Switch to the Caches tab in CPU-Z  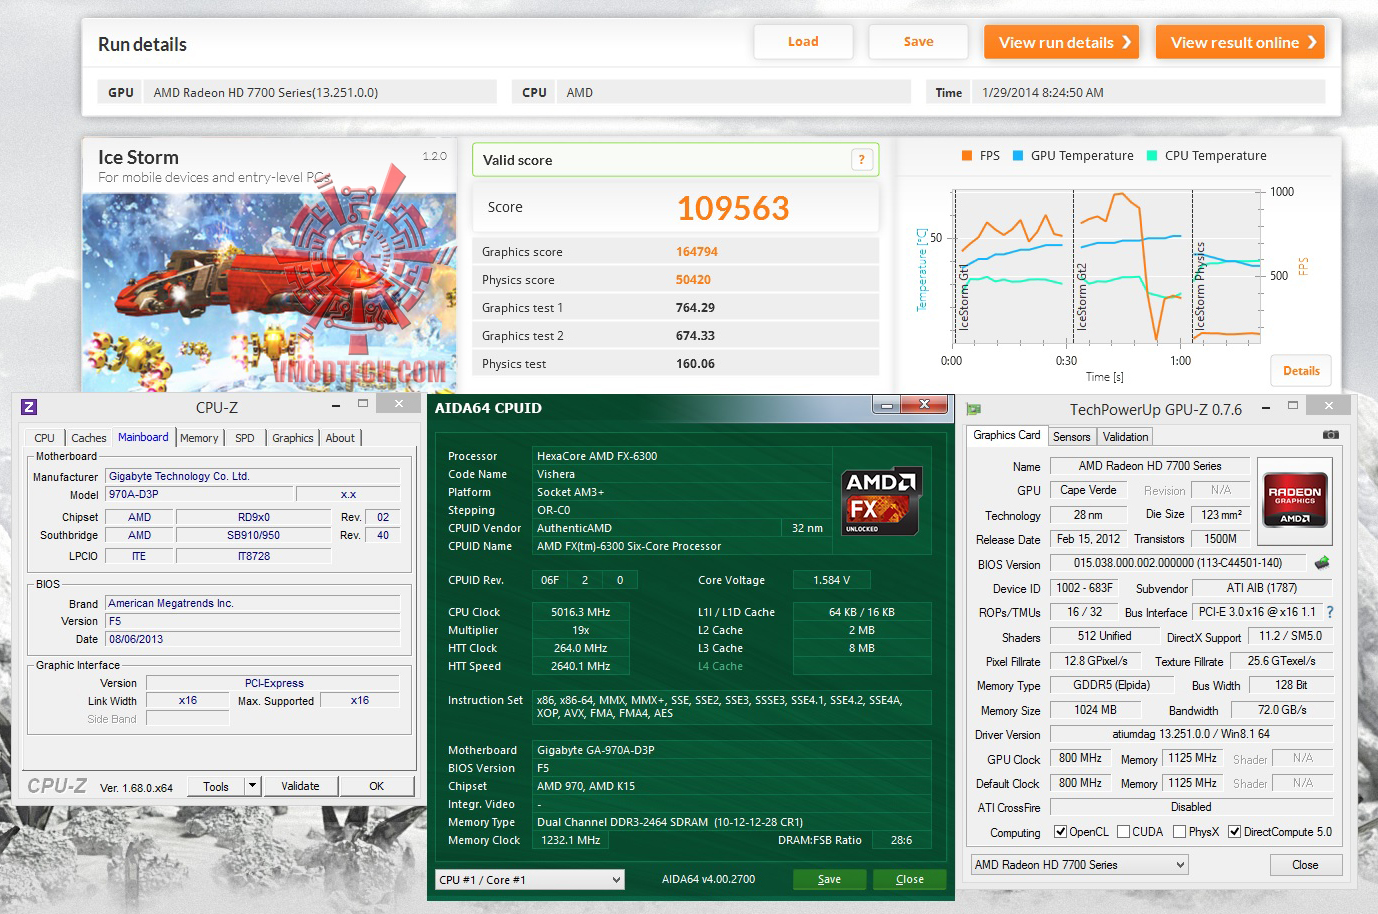pos(89,438)
